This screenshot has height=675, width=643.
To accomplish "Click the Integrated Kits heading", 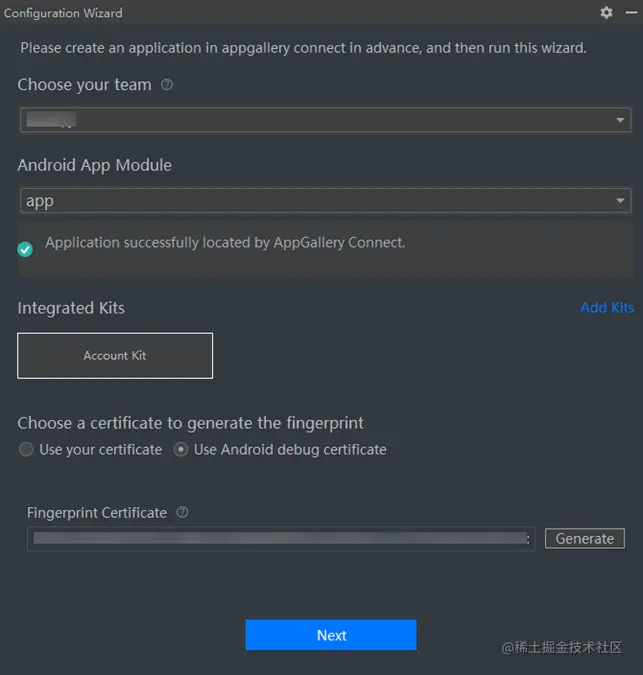I will pyautogui.click(x=71, y=308).
